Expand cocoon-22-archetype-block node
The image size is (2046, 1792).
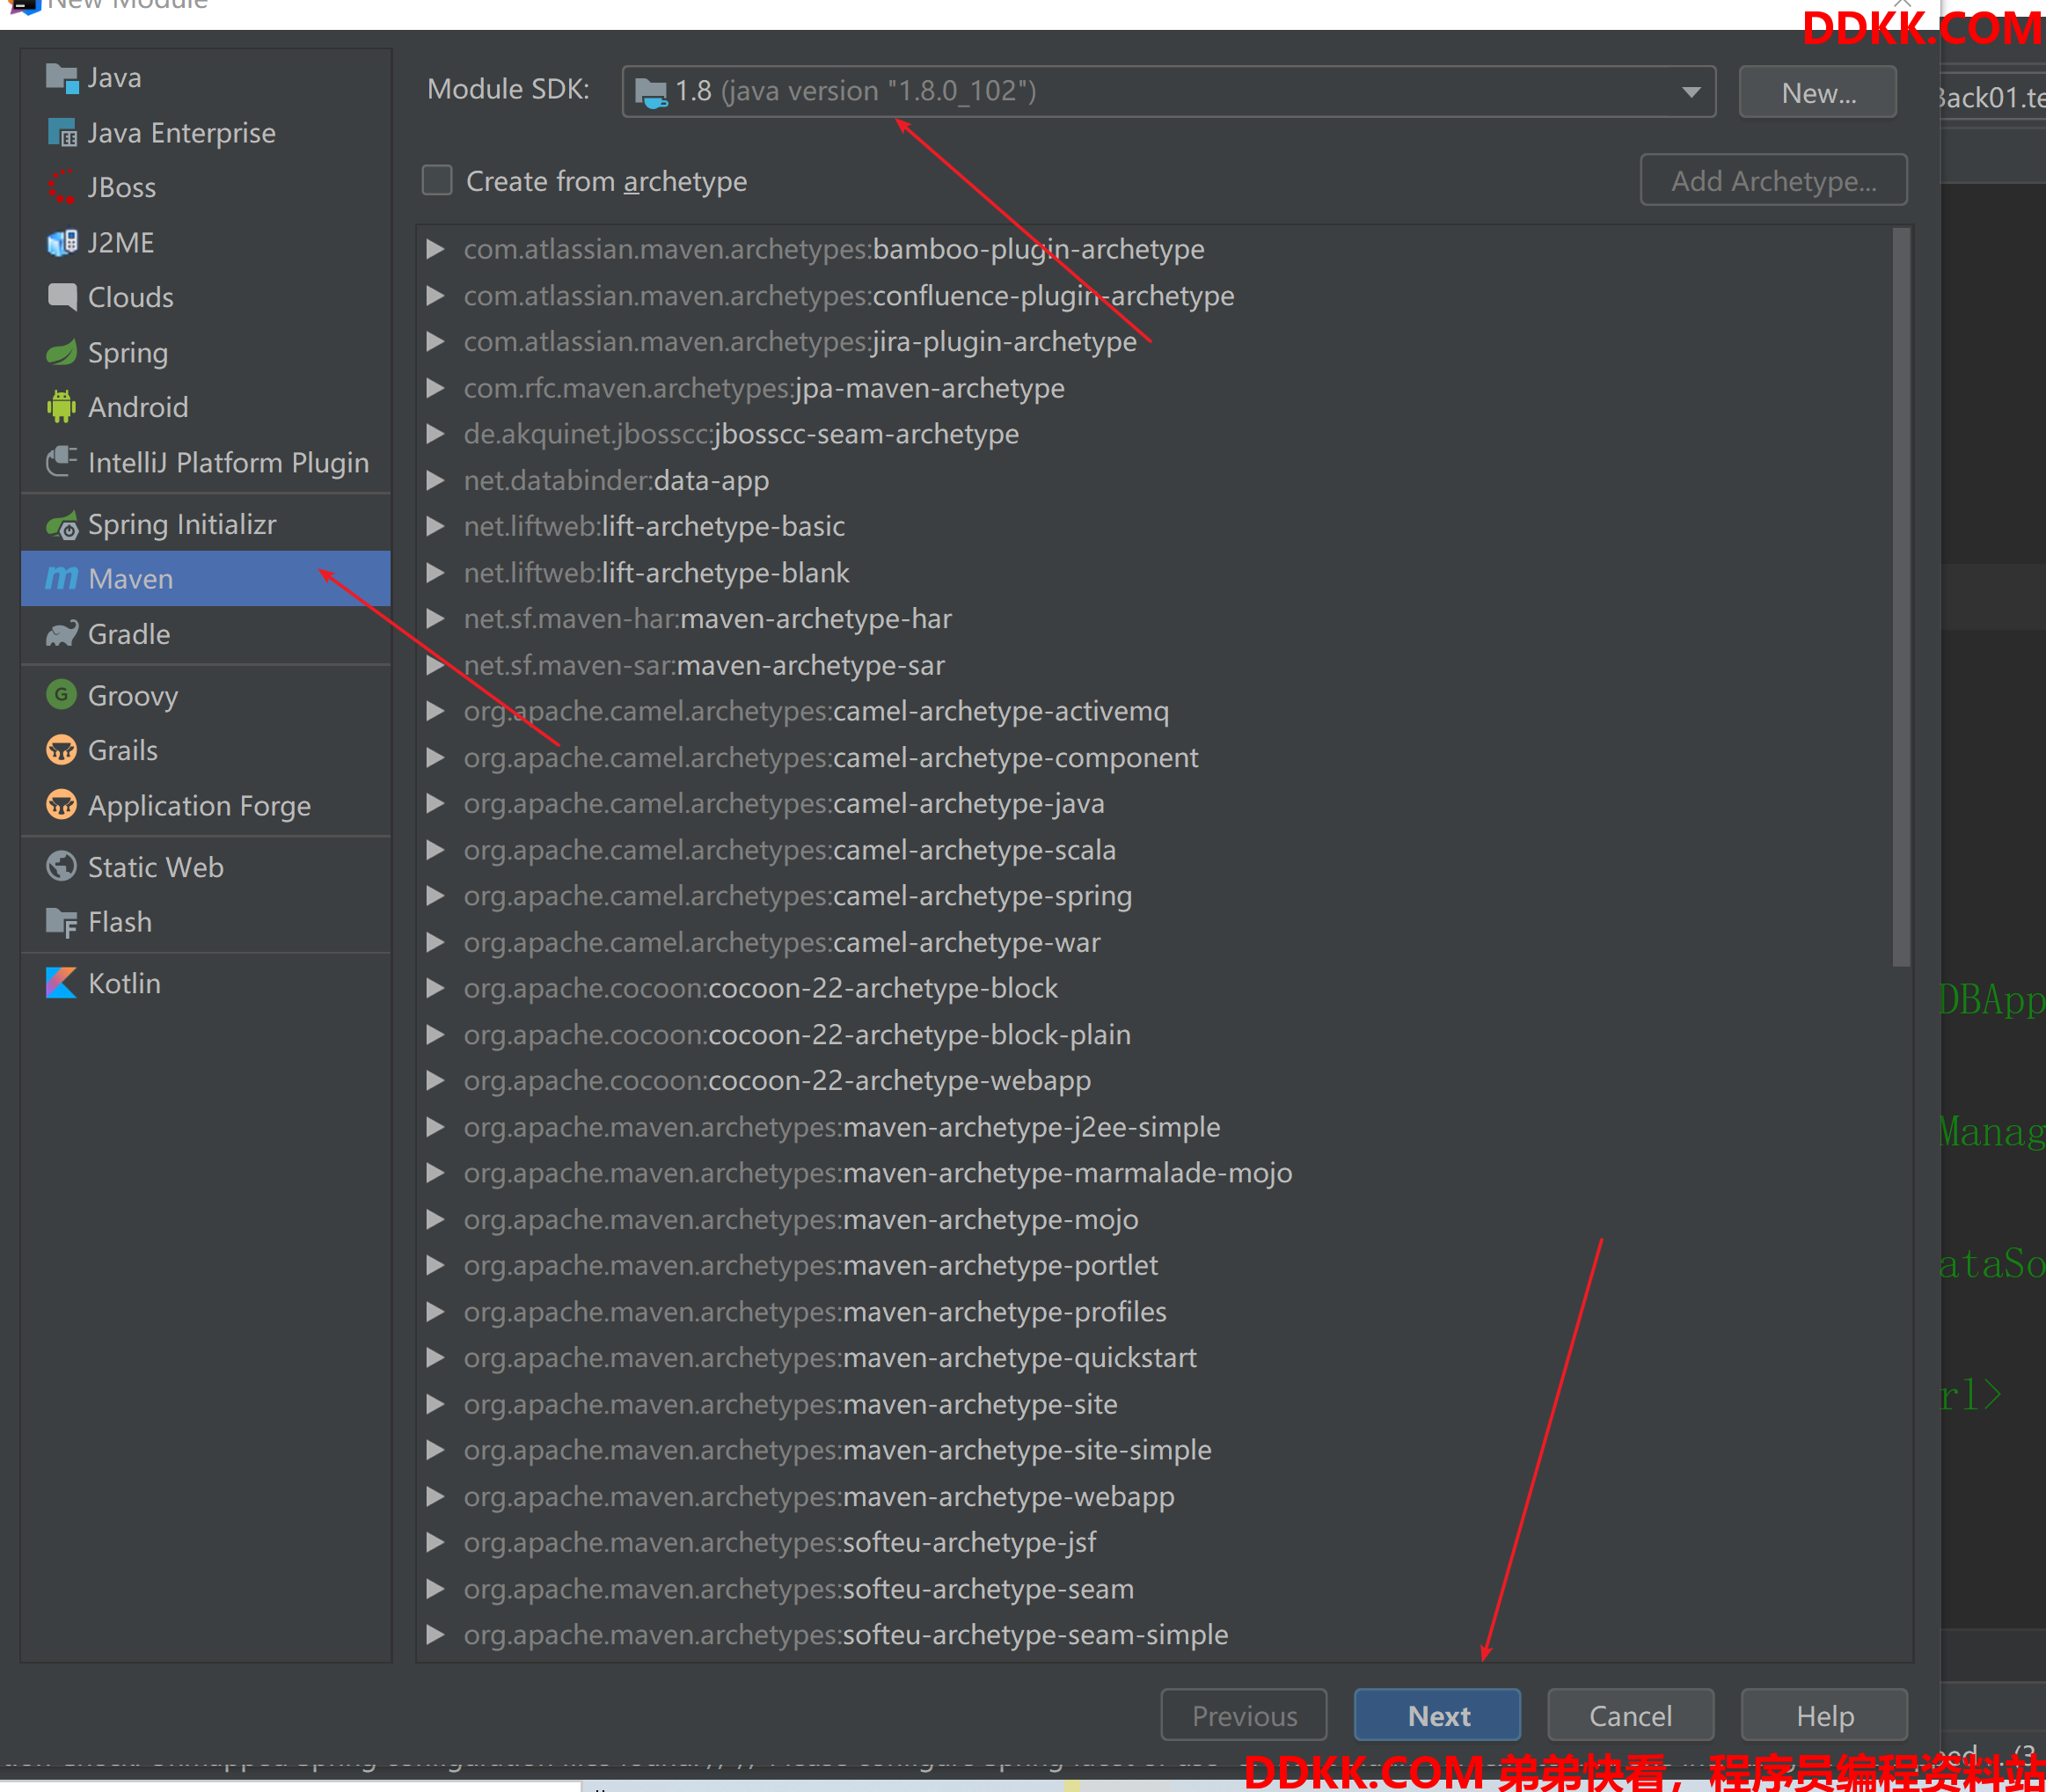pos(436,988)
